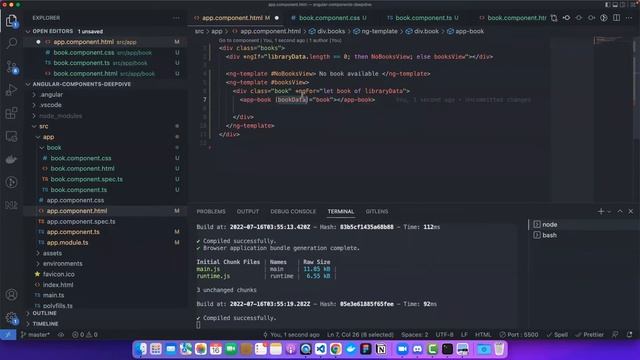Open the Explorer view in the activity bar
This screenshot has height=360, width=640.
(11, 20)
